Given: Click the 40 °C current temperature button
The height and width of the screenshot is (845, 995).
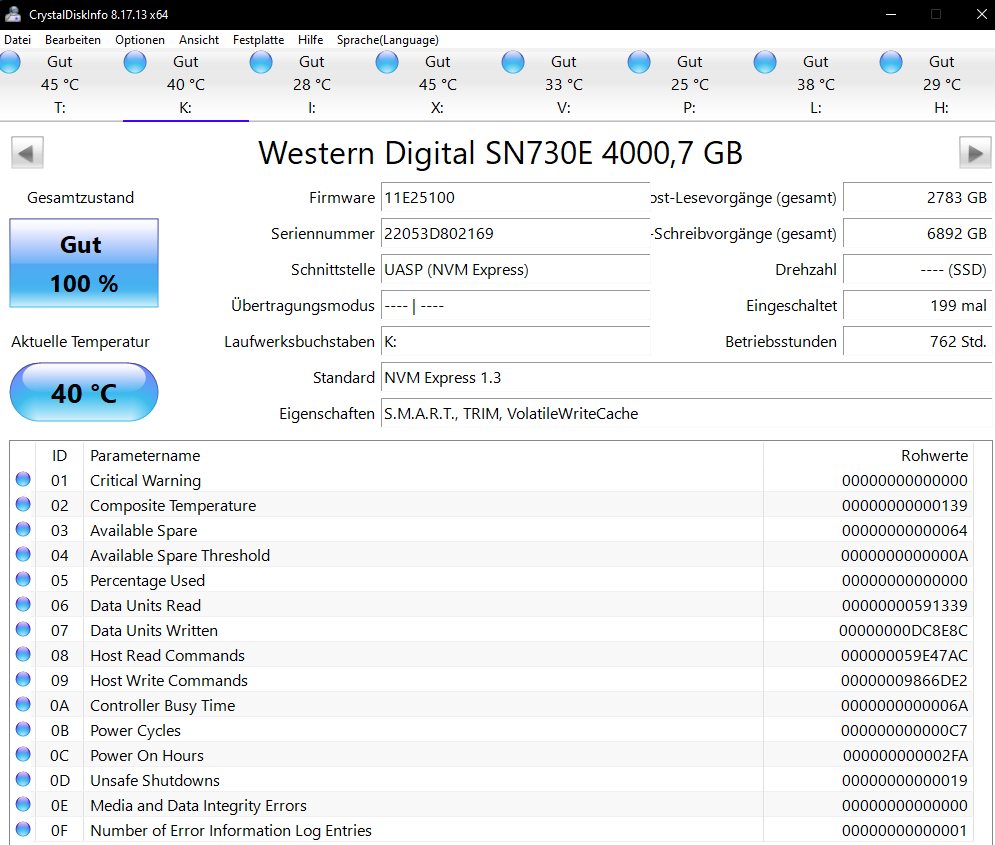Looking at the screenshot, I should click(84, 392).
